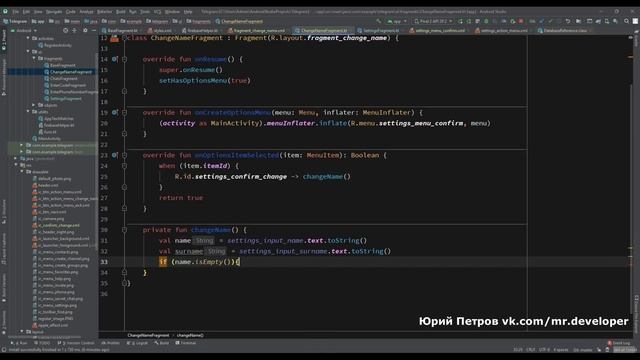
Task: Click the Make Project hammer icon
Action: click(x=379, y=21)
